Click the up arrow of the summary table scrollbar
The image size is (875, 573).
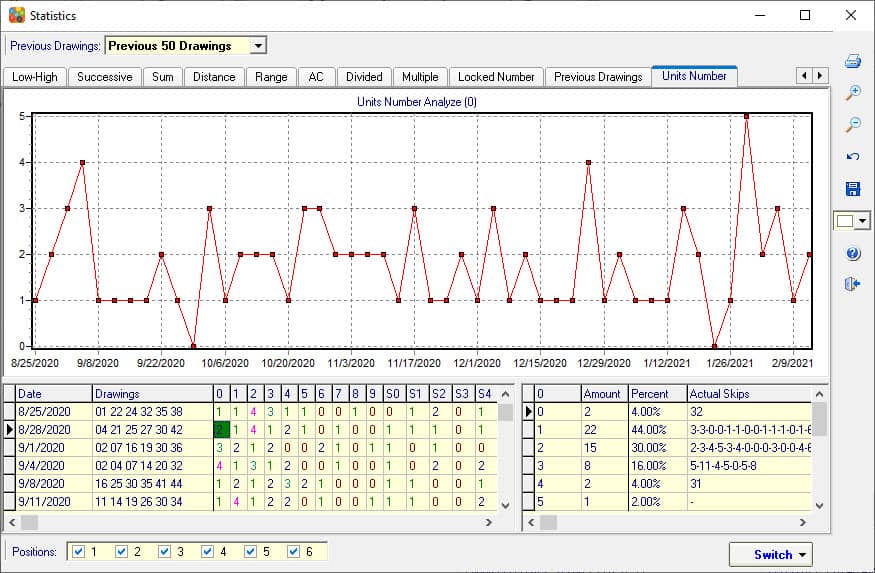[x=819, y=394]
